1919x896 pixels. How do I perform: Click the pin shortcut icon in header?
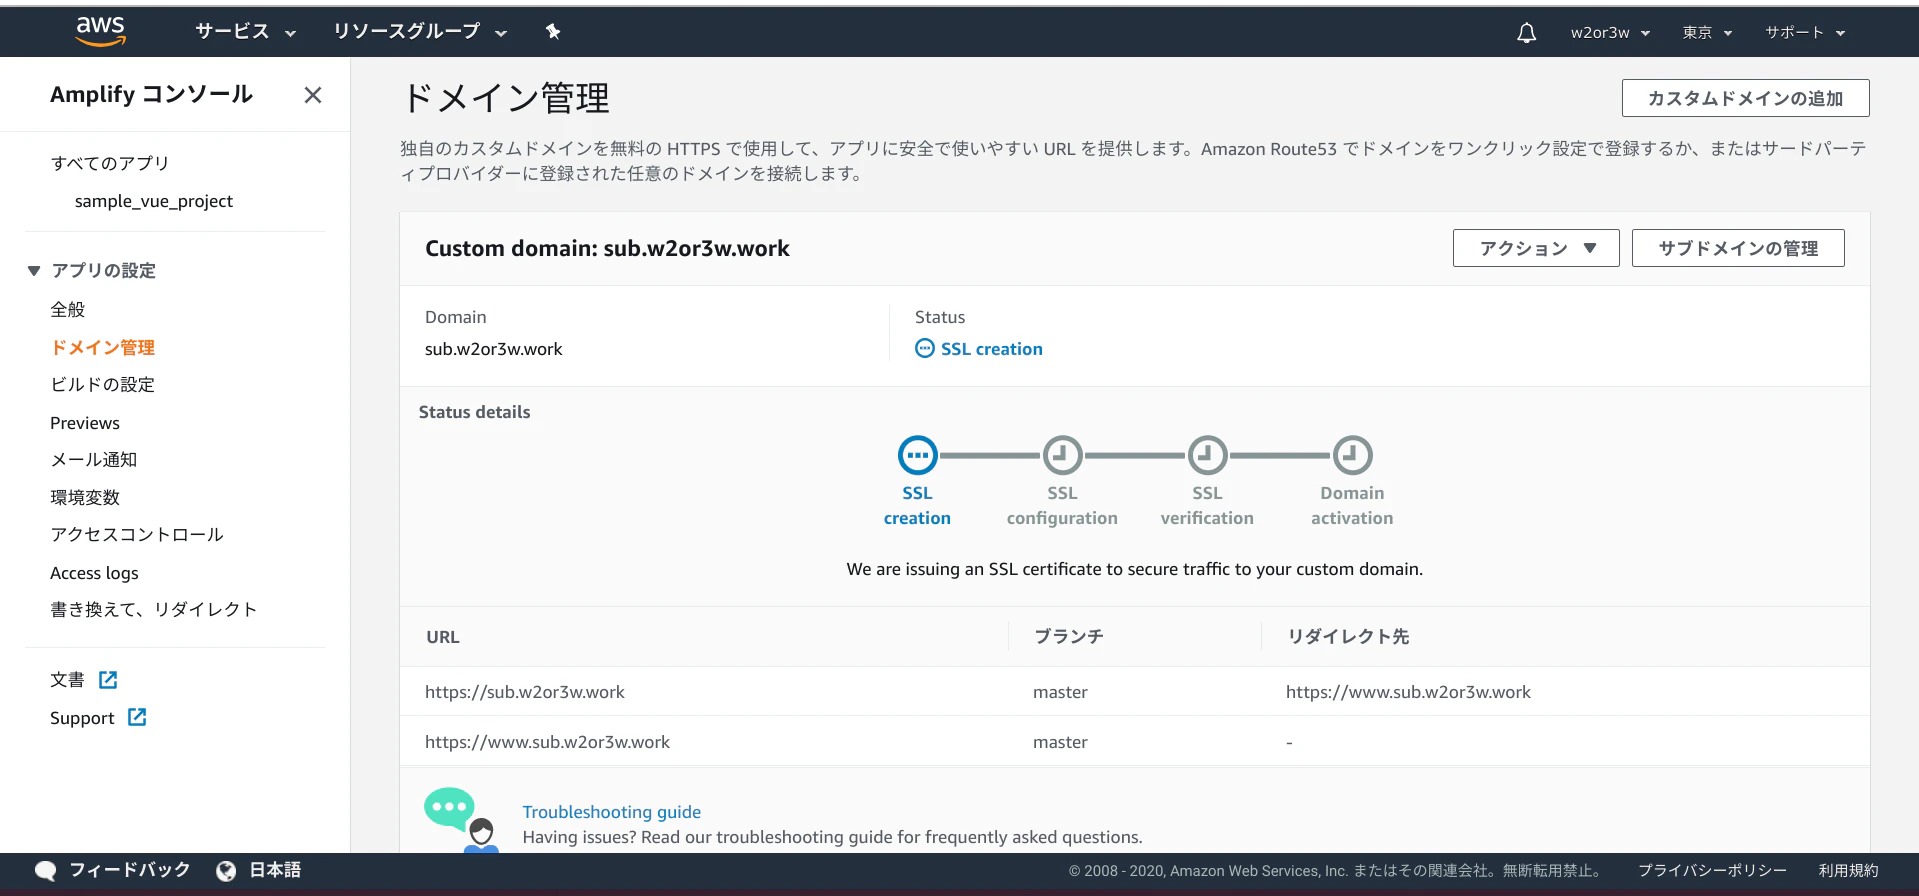click(x=553, y=32)
